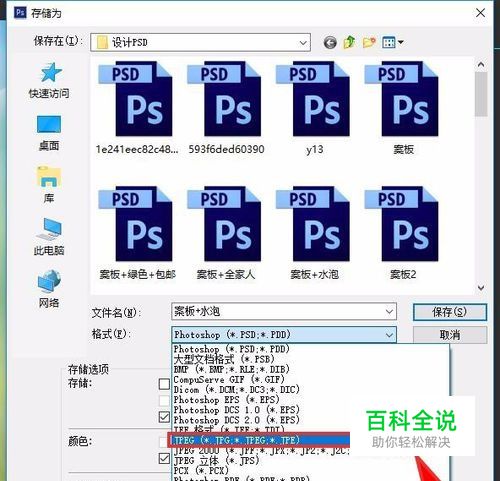This screenshot has width=500, height=481.
Task: Expand the 保存在 folder dropdown showing 设计PSD
Action: point(303,43)
